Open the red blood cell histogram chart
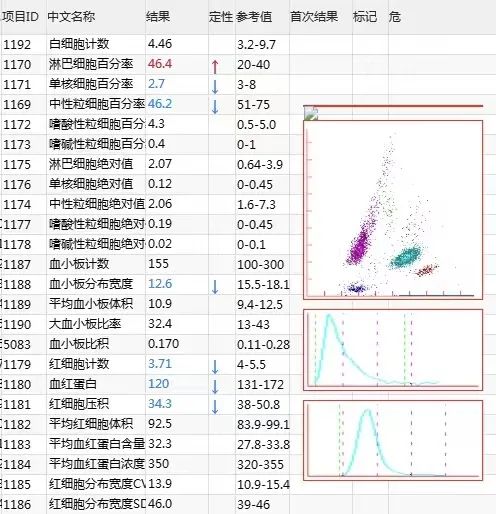The height and width of the screenshot is (514, 496). click(x=393, y=440)
